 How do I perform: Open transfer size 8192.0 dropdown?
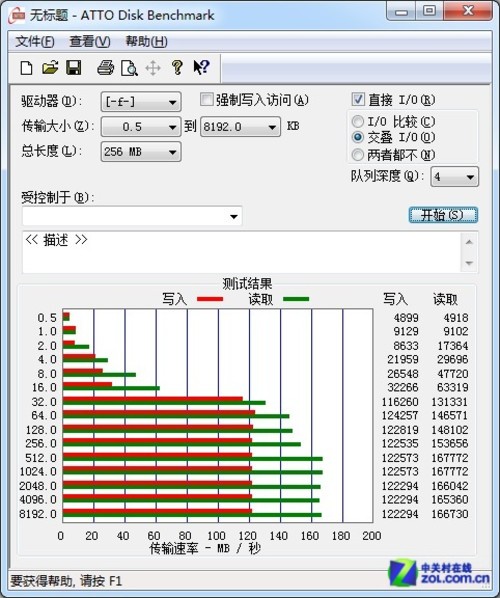tap(240, 127)
